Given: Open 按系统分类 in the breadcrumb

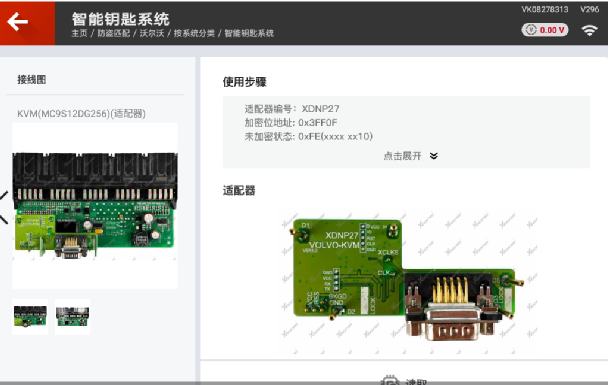Looking at the screenshot, I should click(194, 33).
